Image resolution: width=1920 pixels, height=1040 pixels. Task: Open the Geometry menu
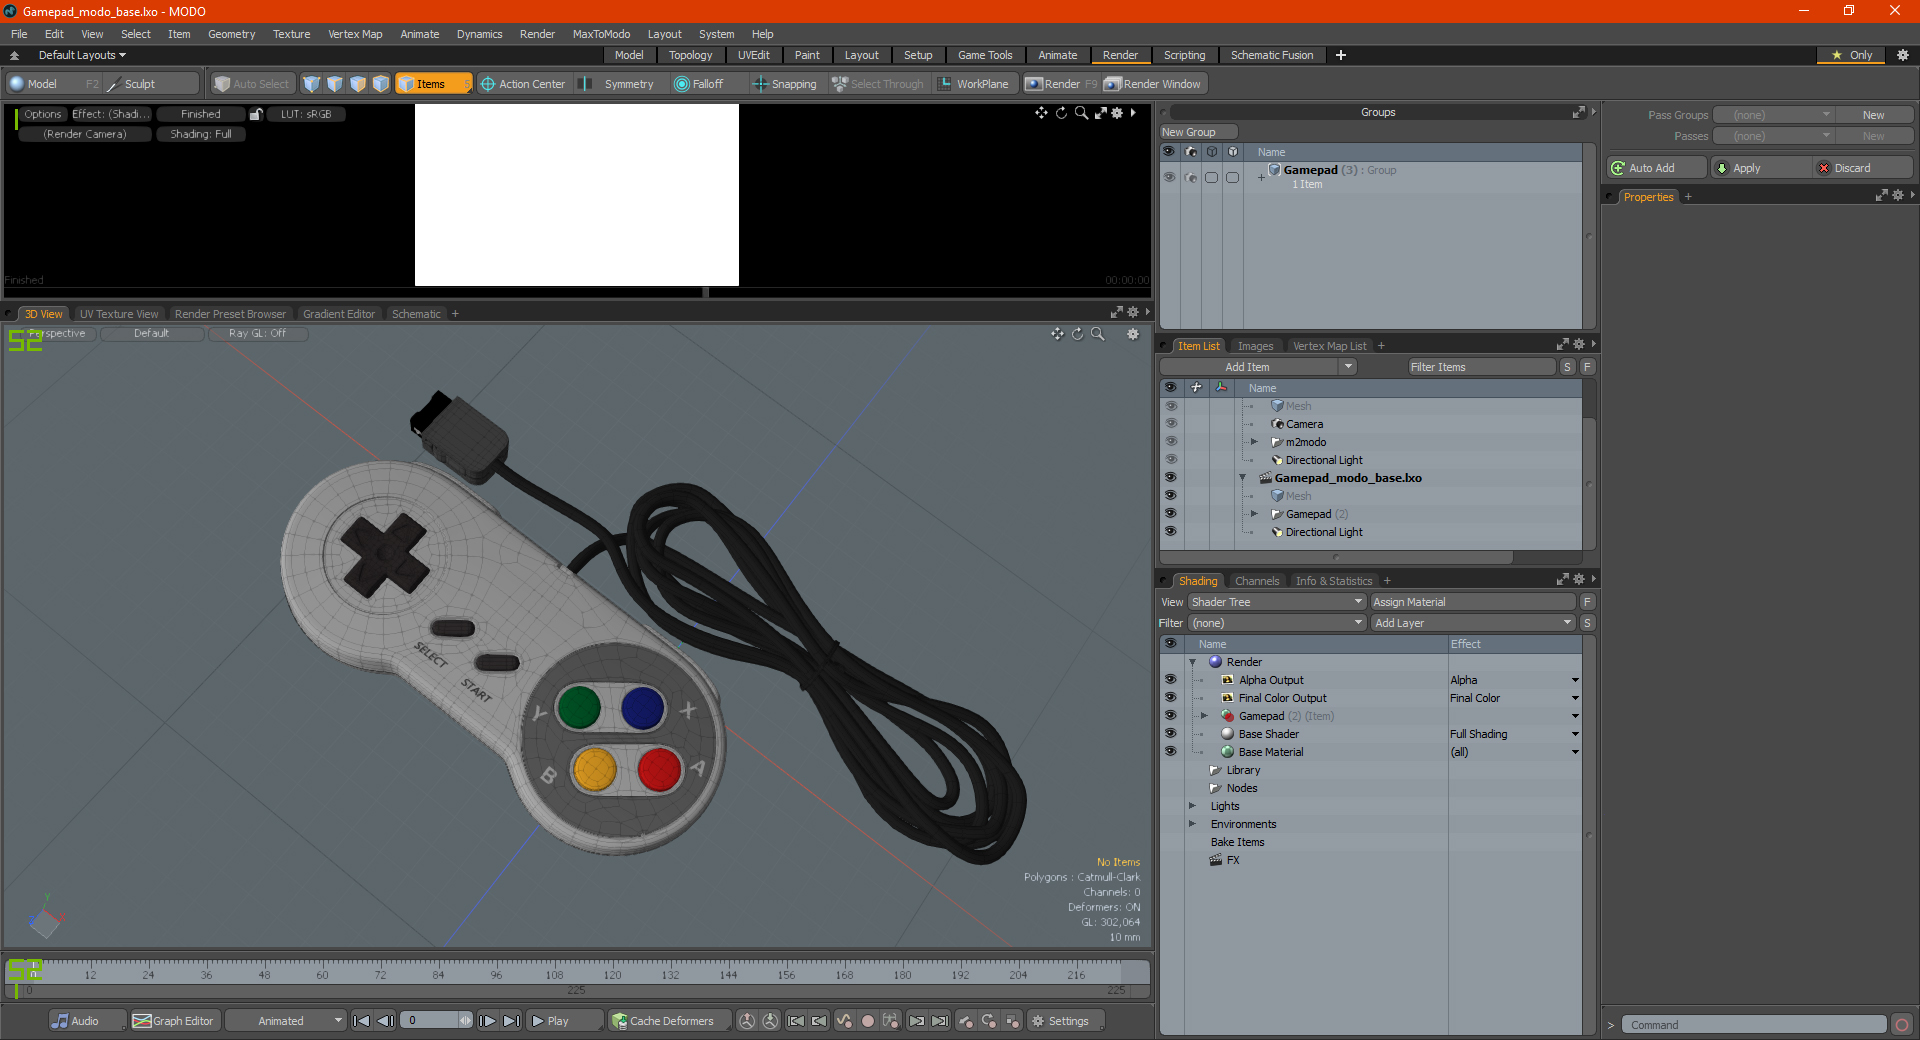point(231,34)
